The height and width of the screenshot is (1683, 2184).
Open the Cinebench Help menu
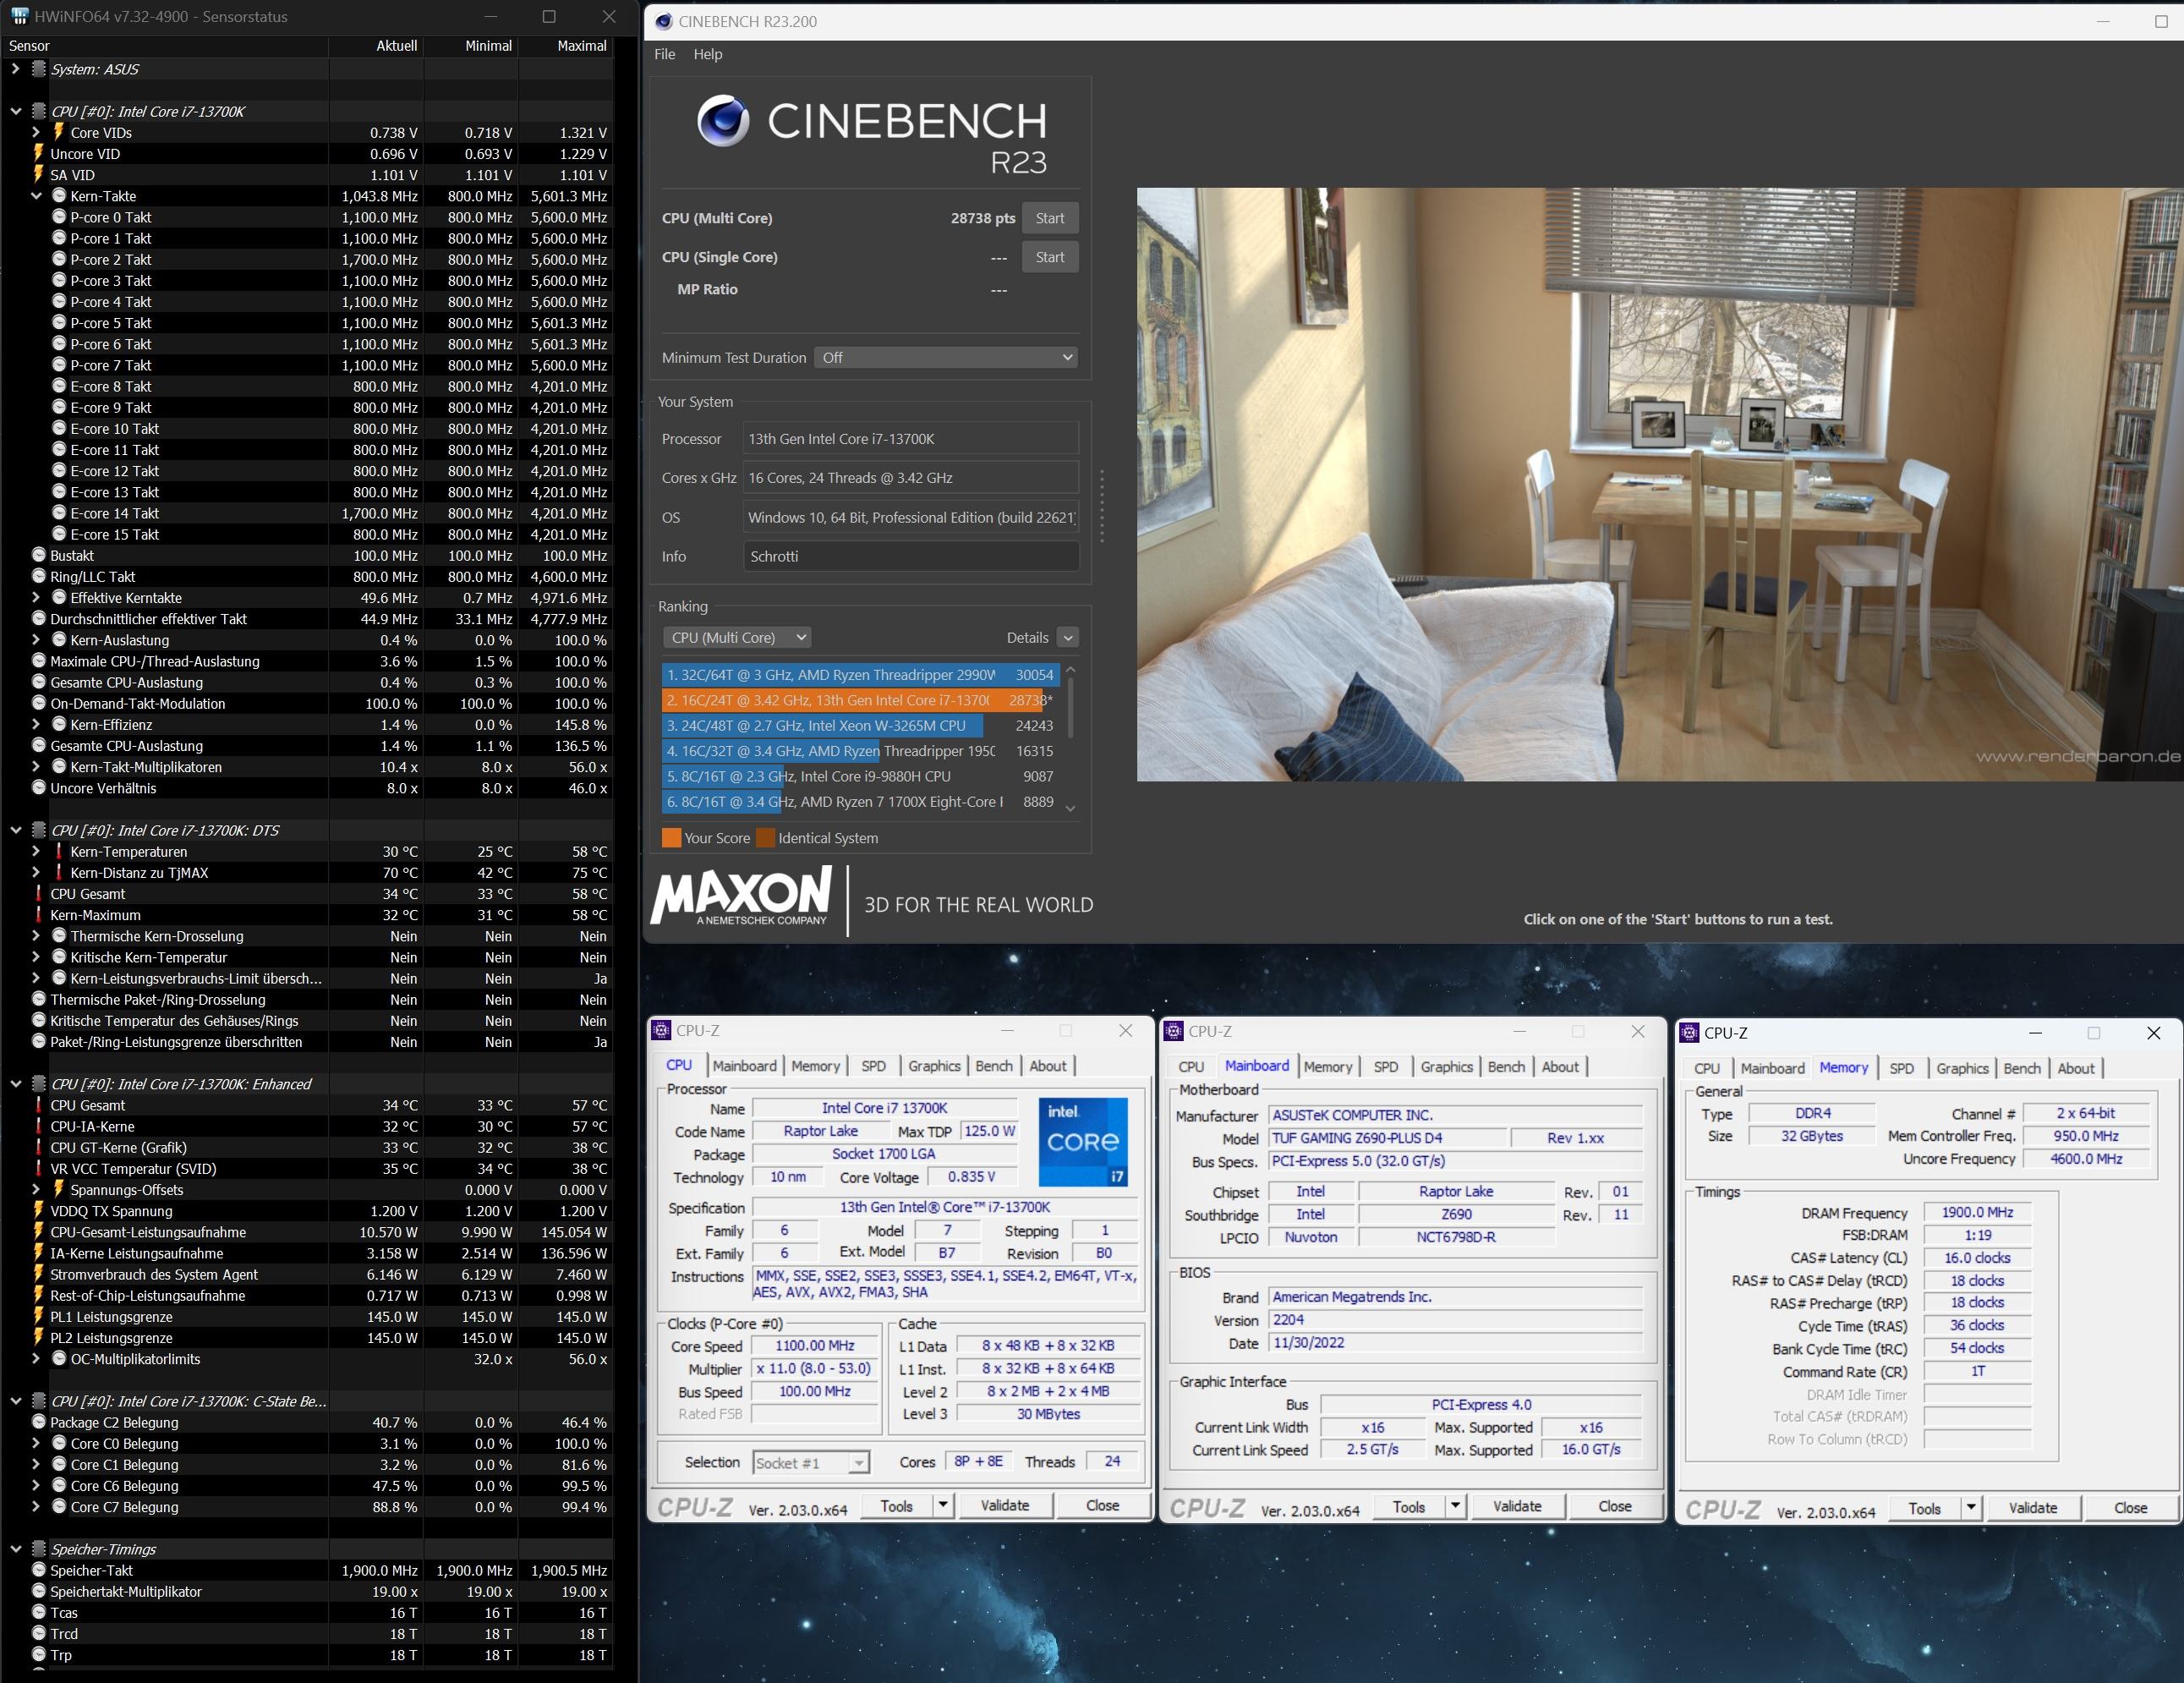(708, 54)
